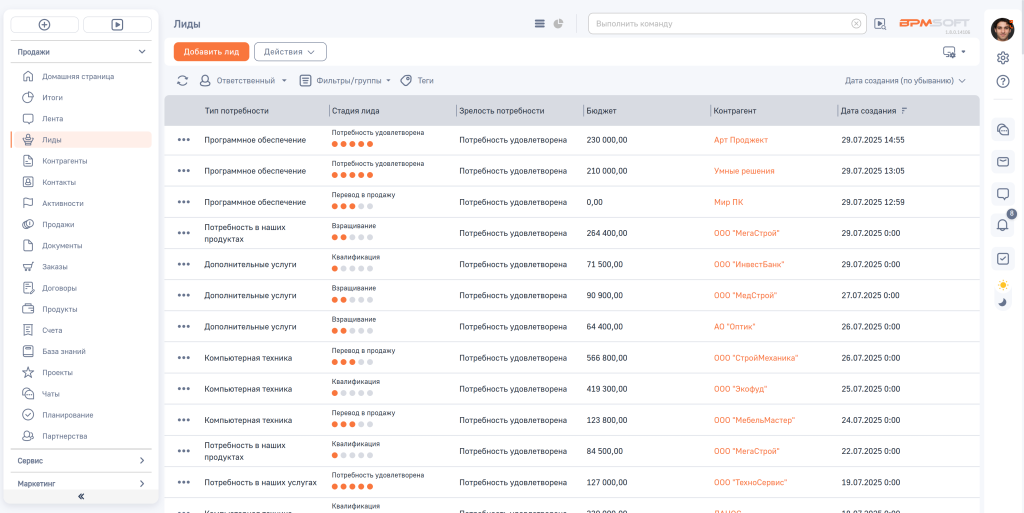Open the notifications bell icon
The height and width of the screenshot is (513, 1024).
pyautogui.click(x=1002, y=225)
